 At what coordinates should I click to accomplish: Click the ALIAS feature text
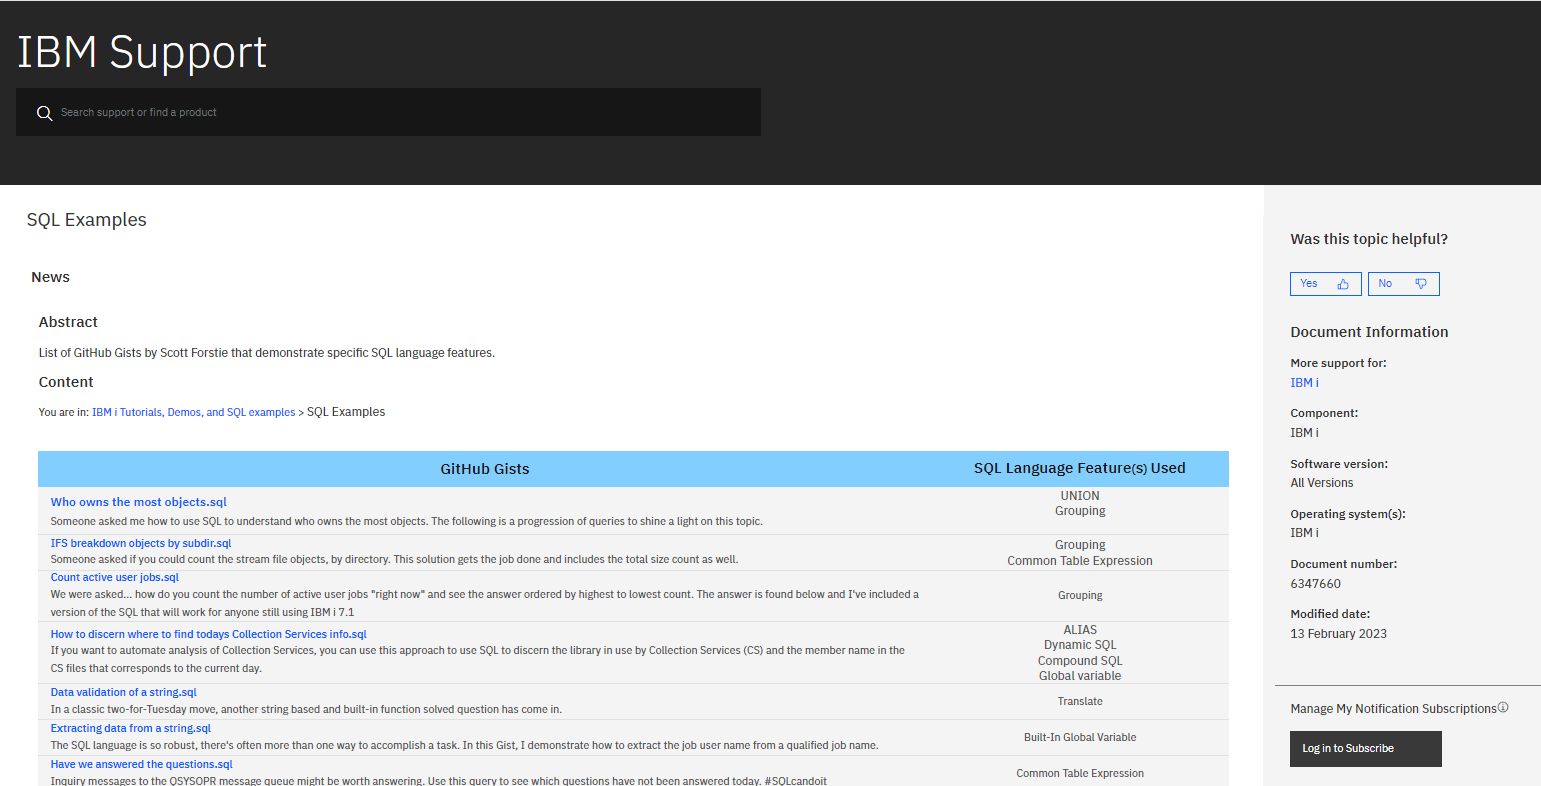tap(1080, 630)
